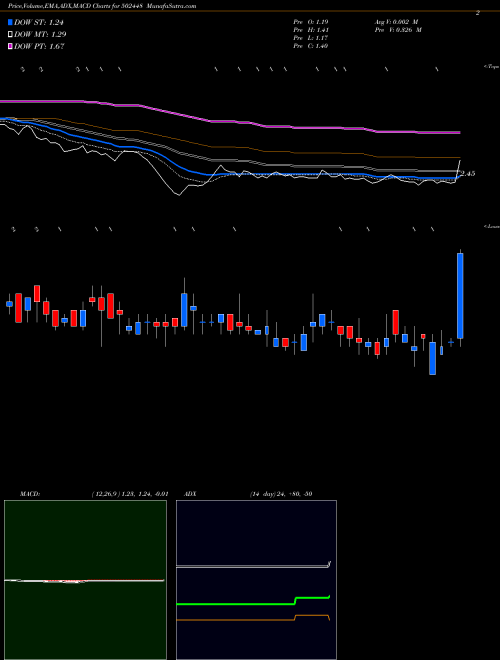The height and width of the screenshot is (660, 500).
Task: Click the blue DOW ST legend swatch
Action: pos(10,22)
